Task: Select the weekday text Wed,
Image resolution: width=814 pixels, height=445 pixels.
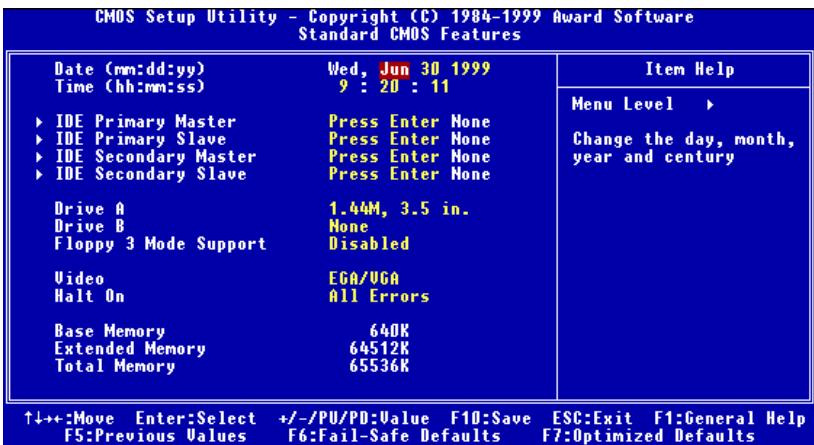Action: (349, 70)
